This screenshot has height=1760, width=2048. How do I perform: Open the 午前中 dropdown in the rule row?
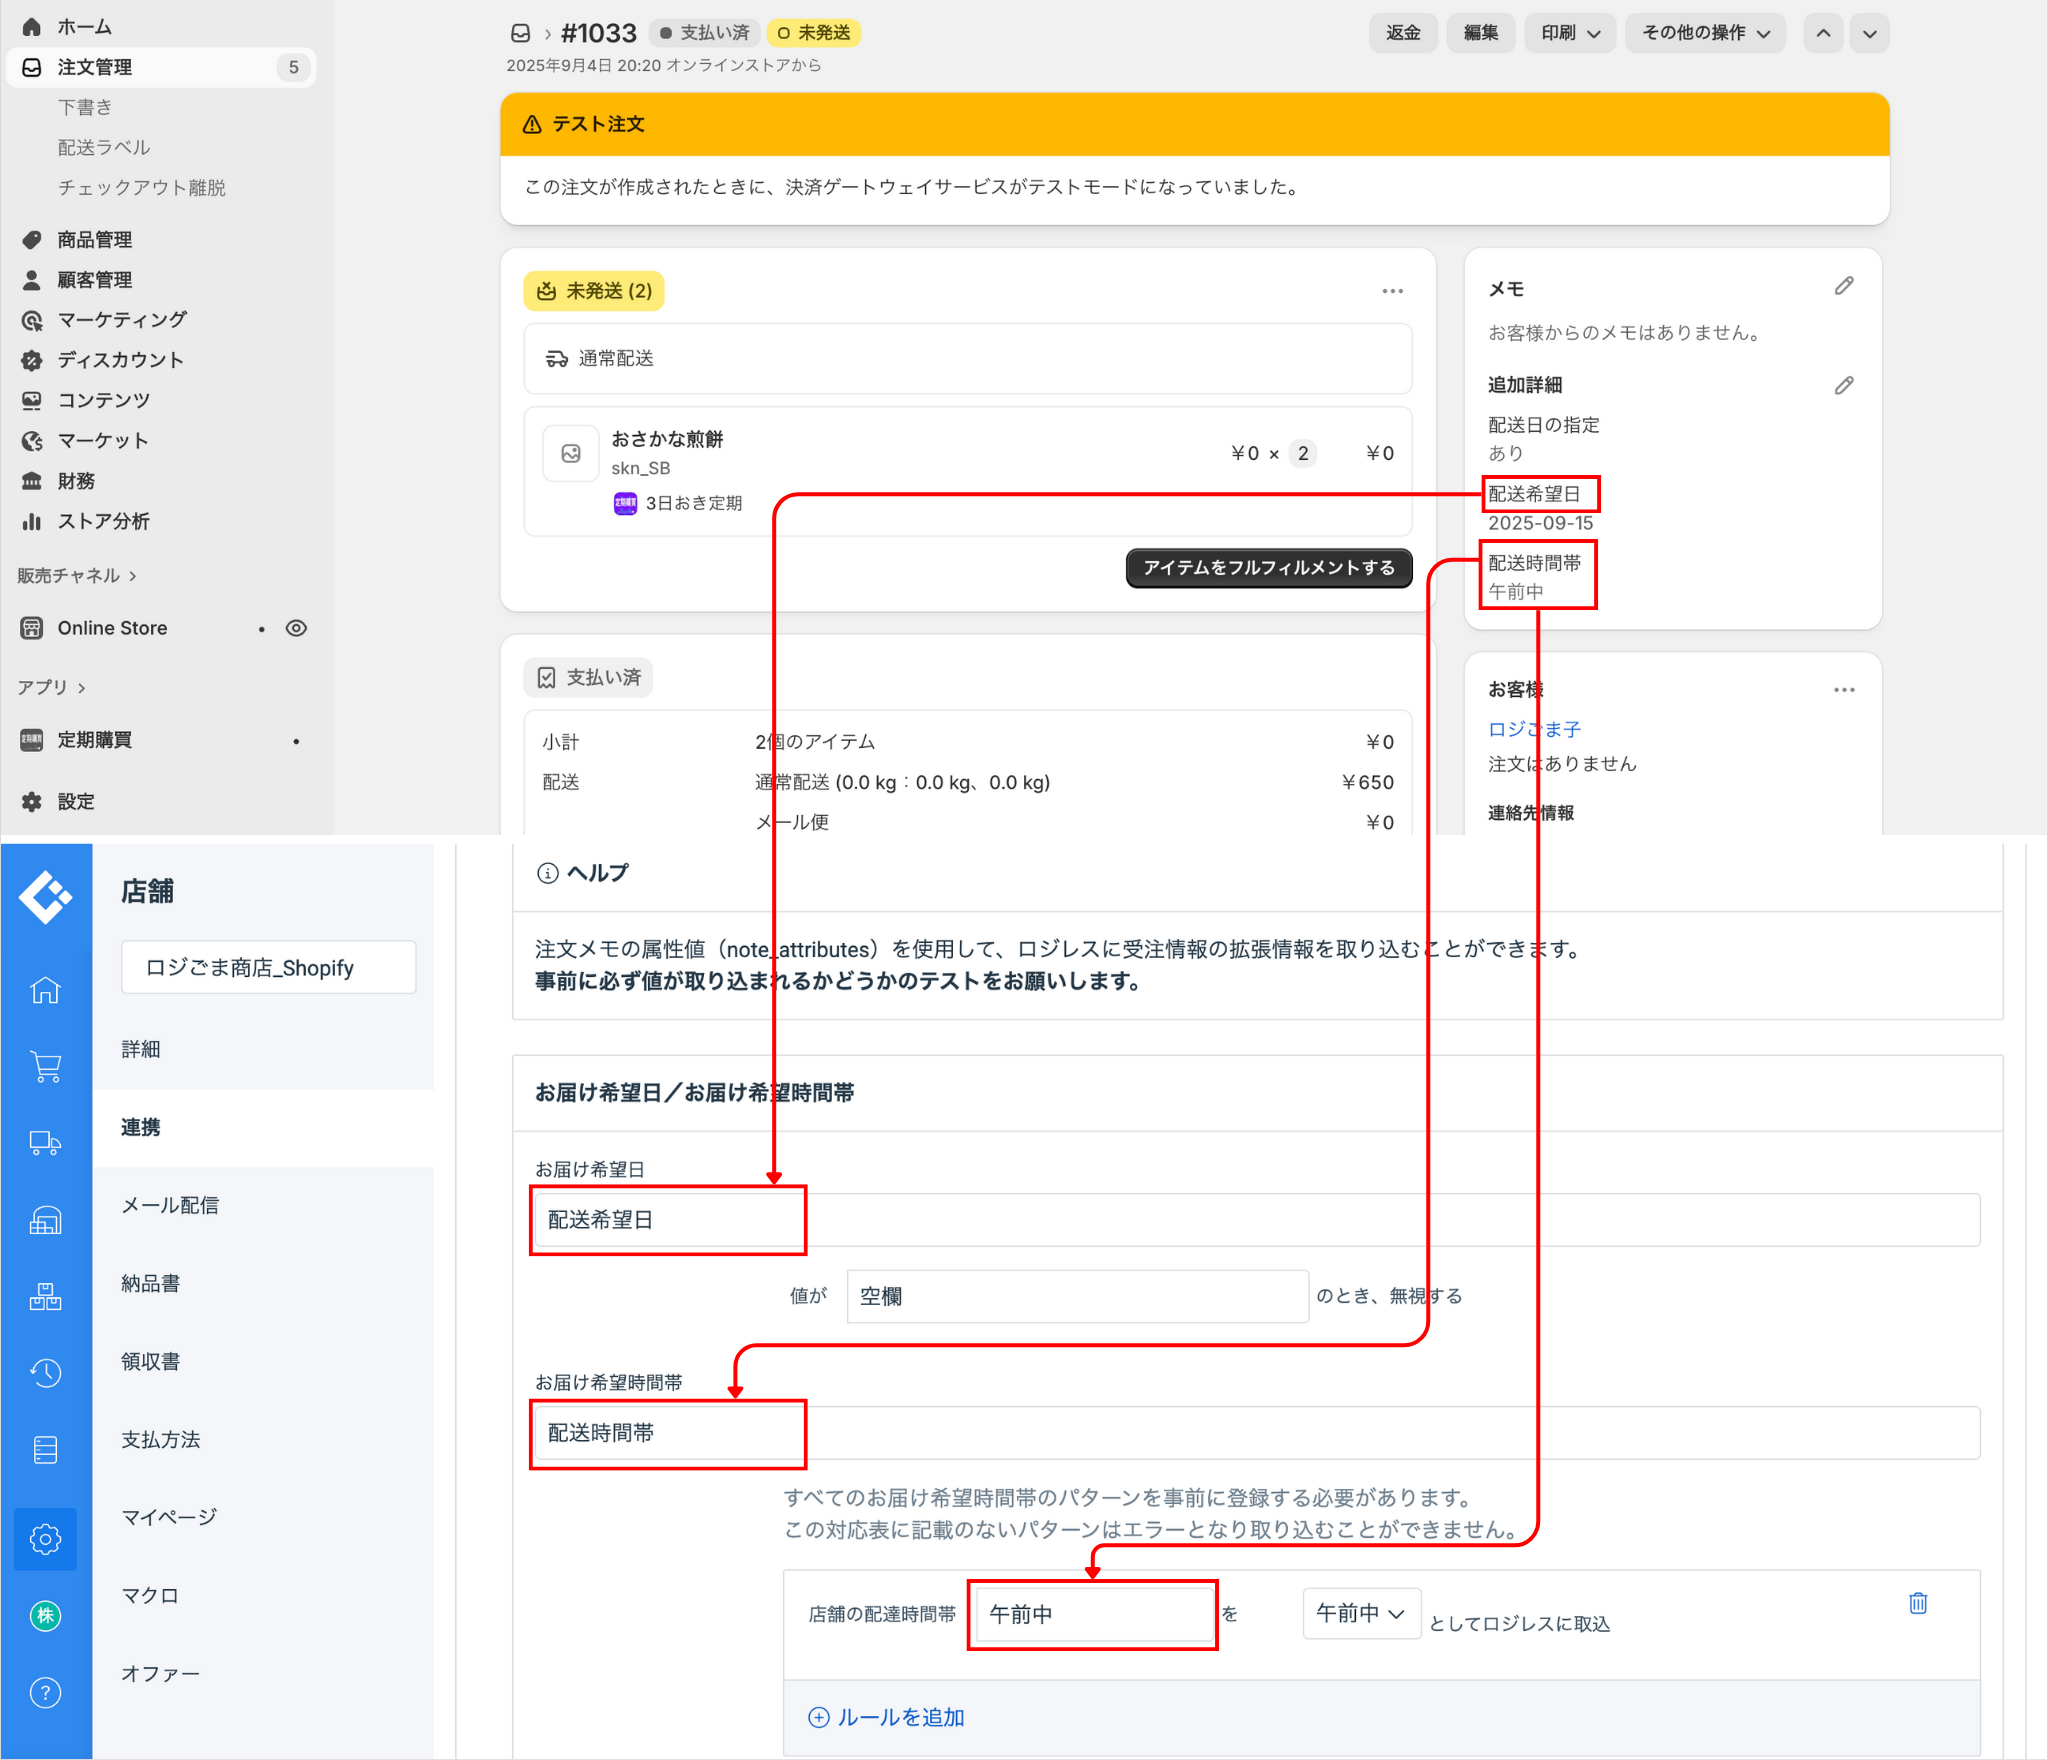click(1360, 1613)
